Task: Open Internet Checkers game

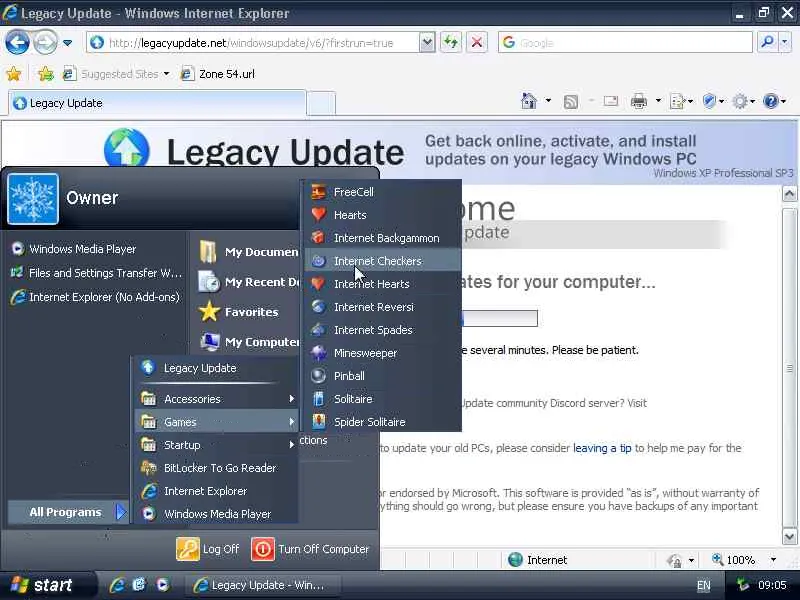Action: click(x=383, y=261)
